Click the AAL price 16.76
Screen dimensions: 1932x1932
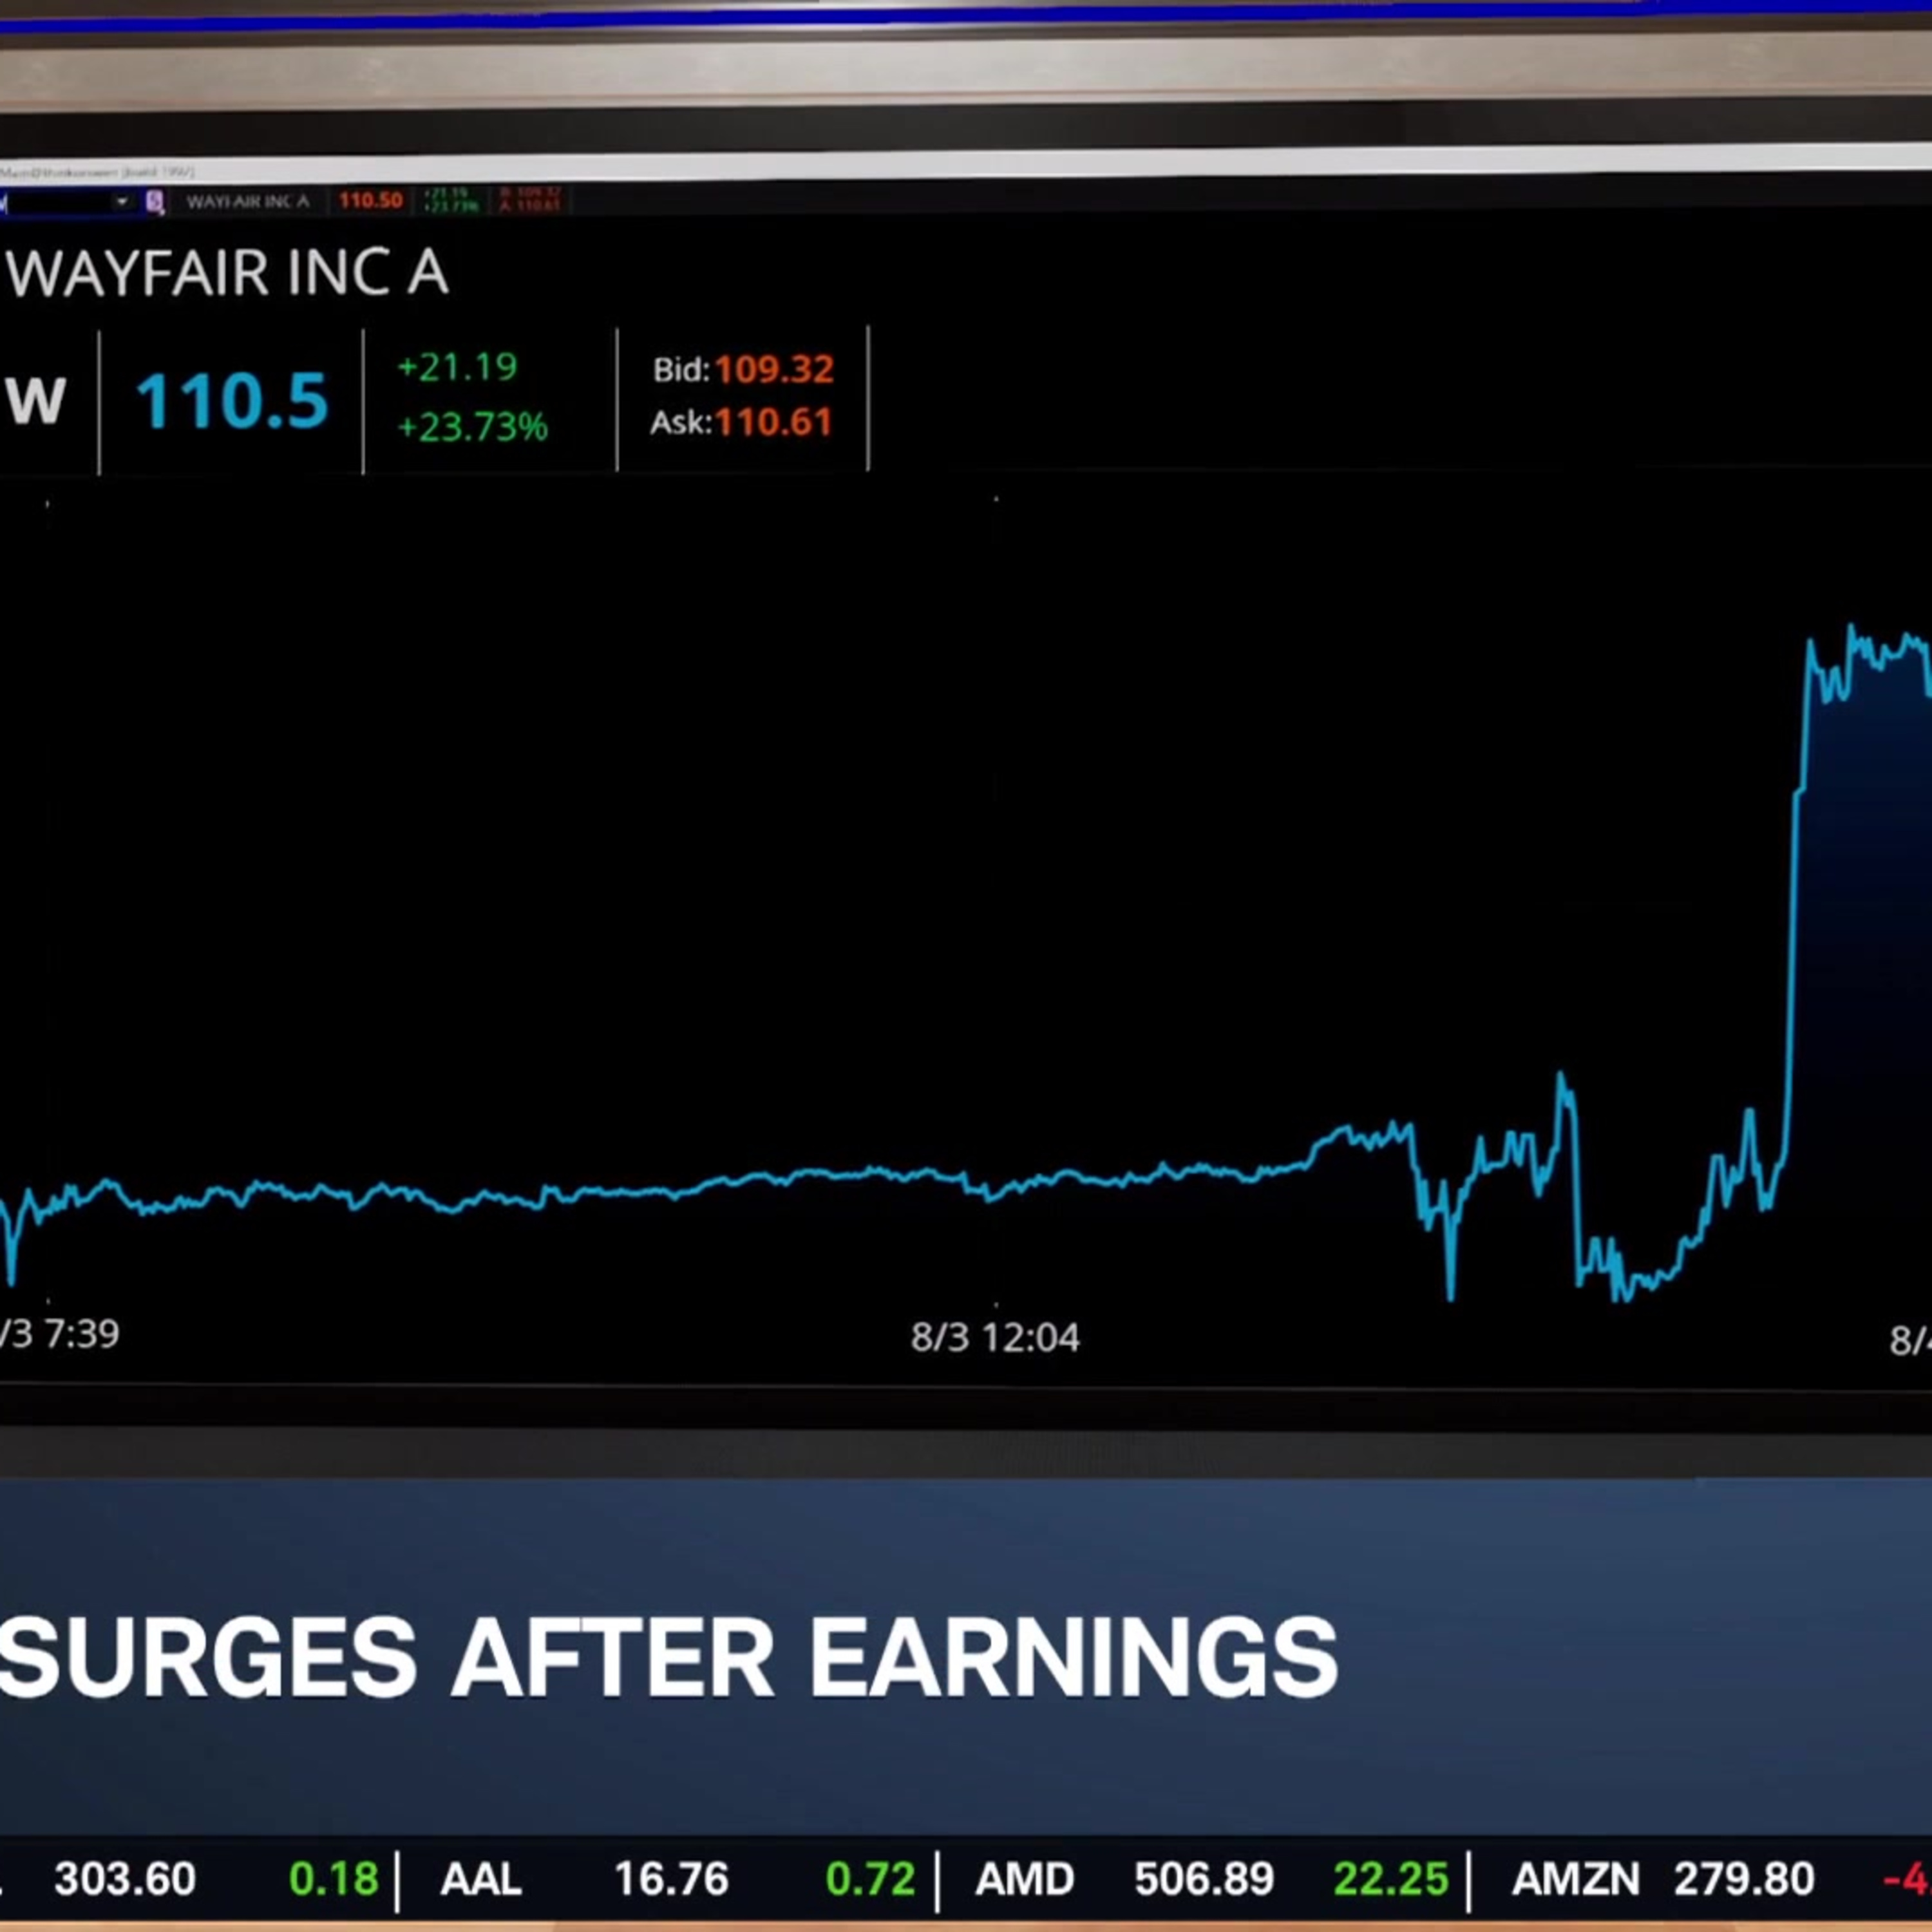tap(671, 1879)
